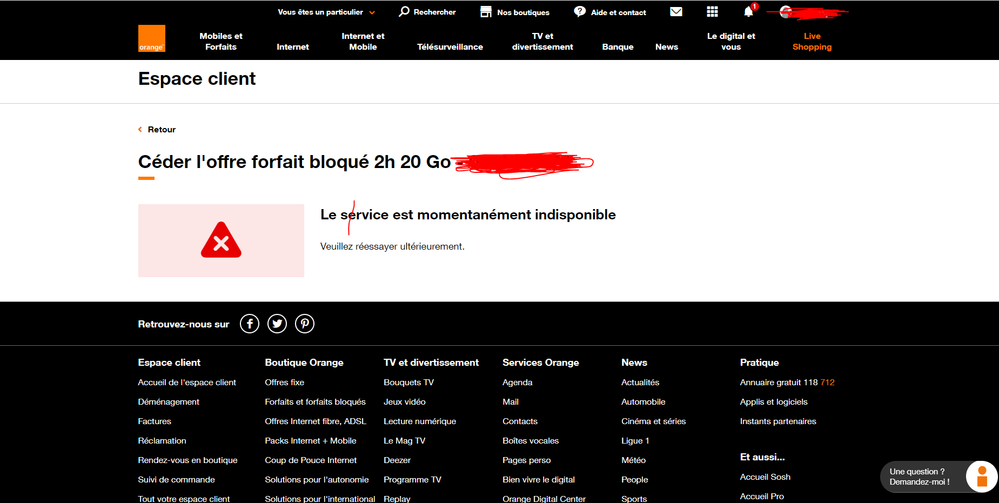
Task: Open Aide et contact
Action: pyautogui.click(x=610, y=12)
